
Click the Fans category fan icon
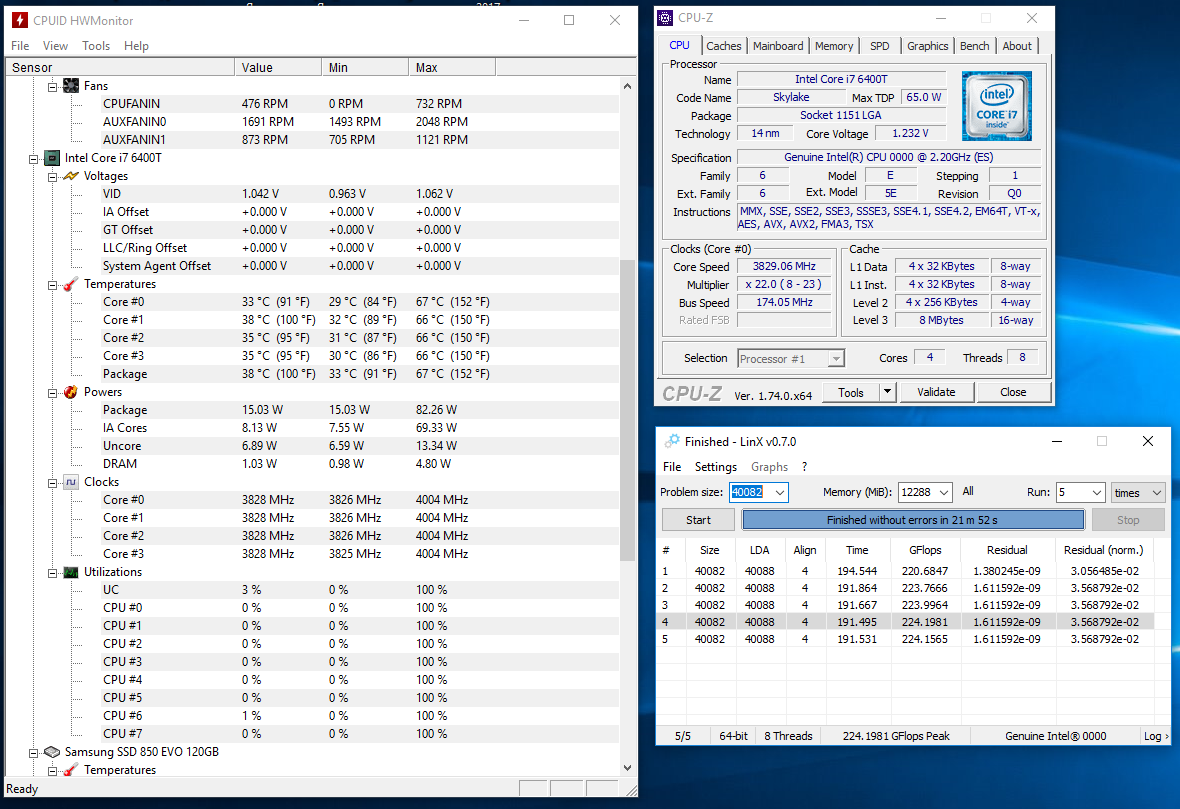click(71, 86)
